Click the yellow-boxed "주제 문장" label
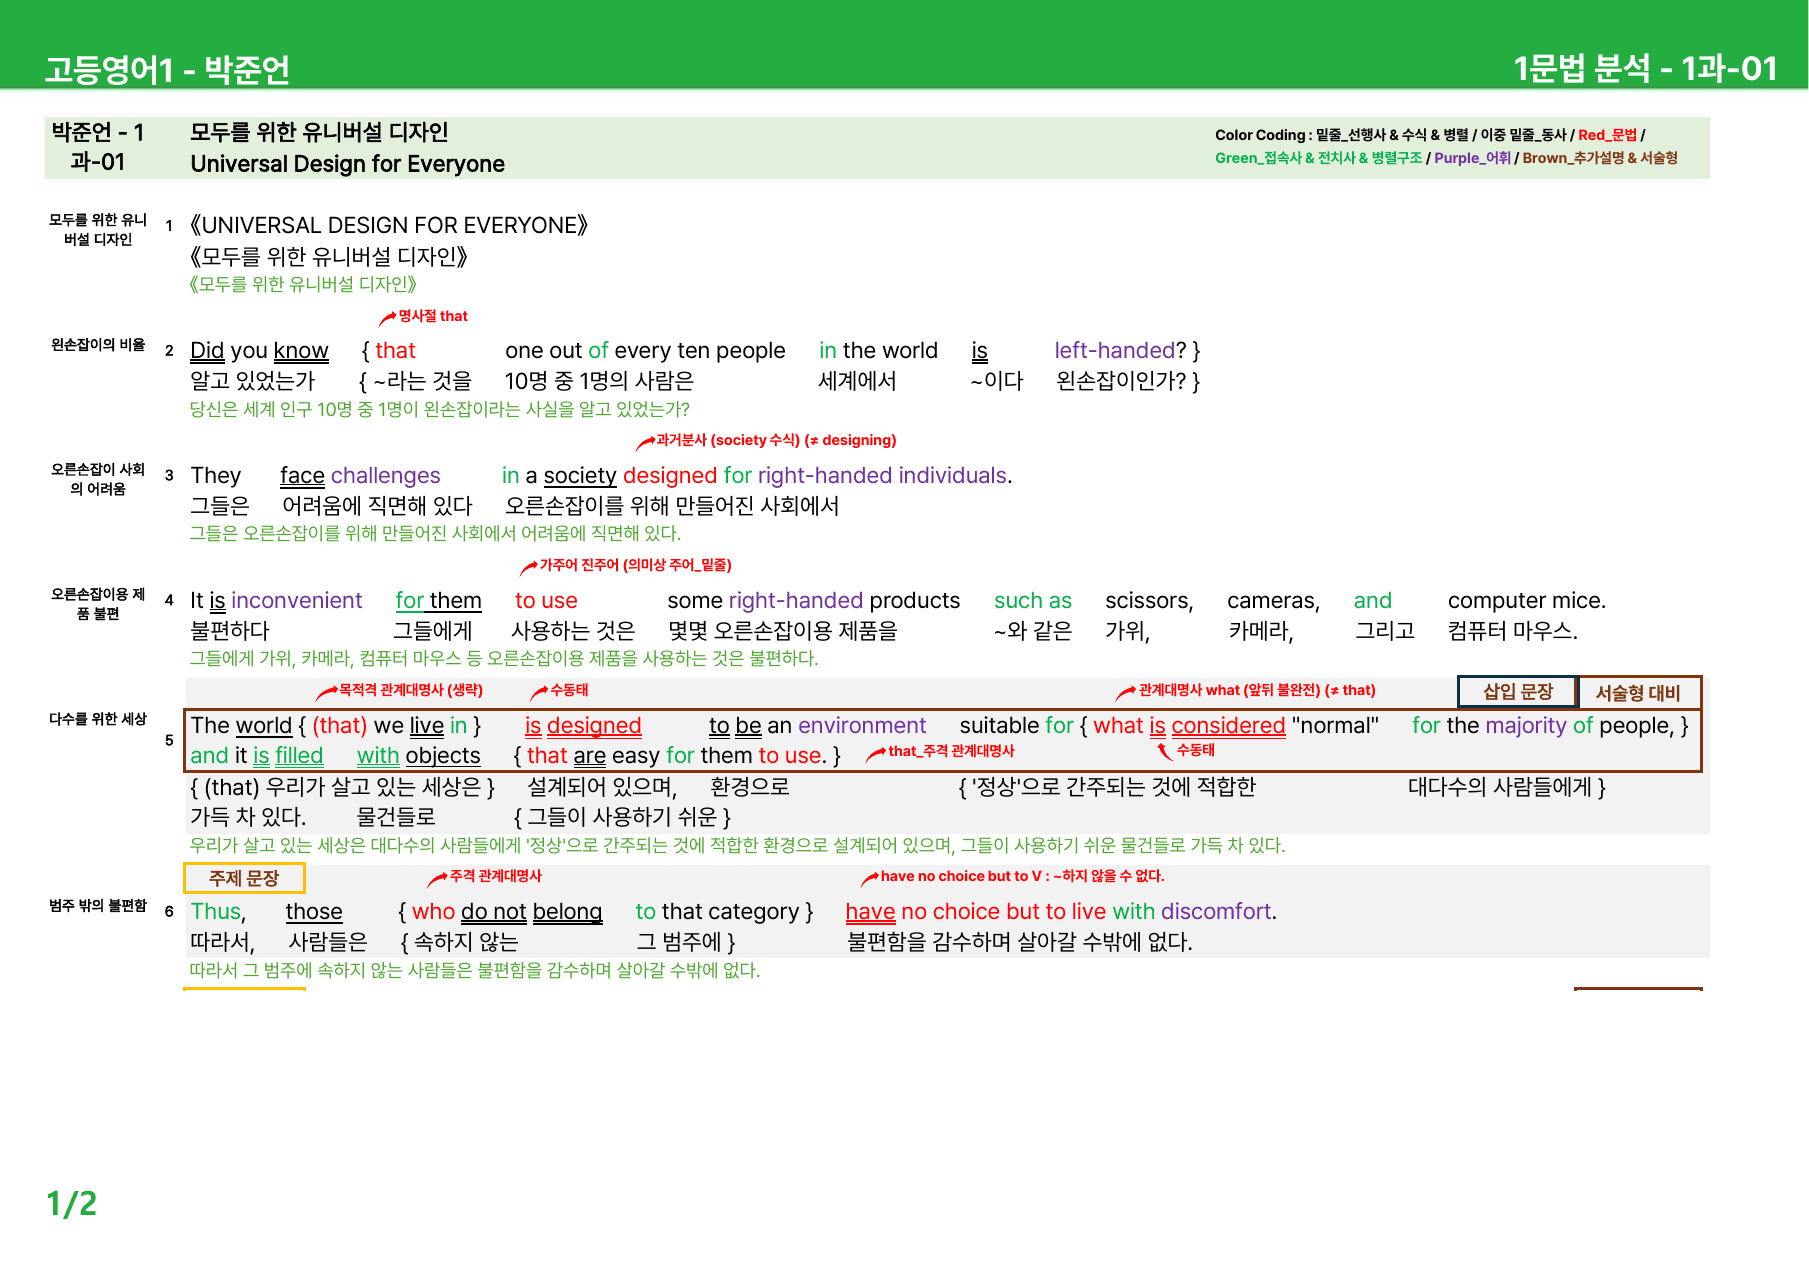The image size is (1809, 1279). [244, 878]
